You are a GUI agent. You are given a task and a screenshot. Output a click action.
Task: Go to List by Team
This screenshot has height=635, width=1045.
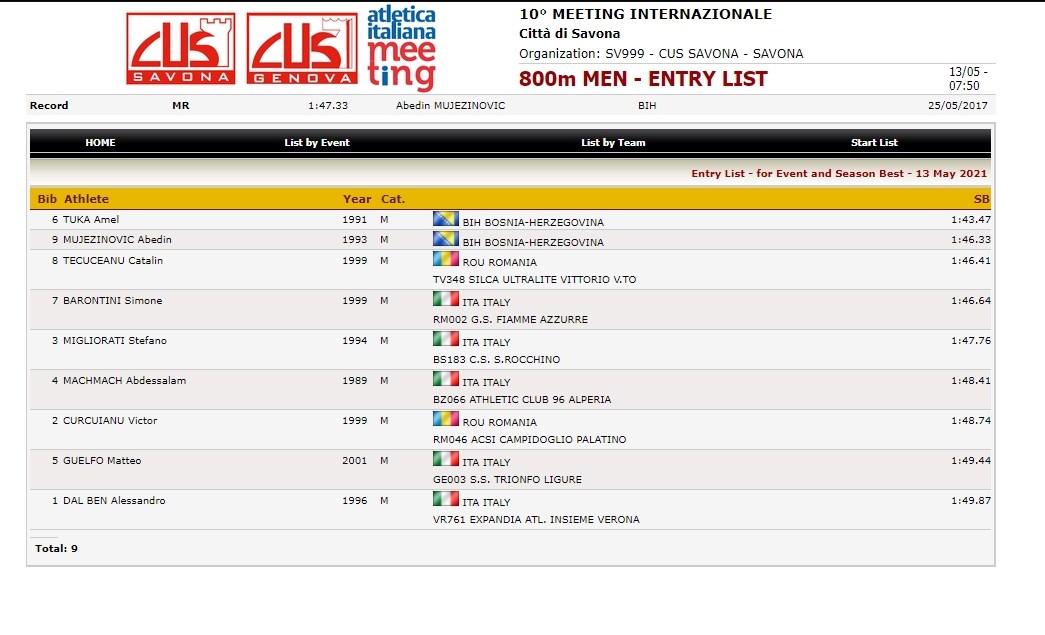(x=613, y=143)
